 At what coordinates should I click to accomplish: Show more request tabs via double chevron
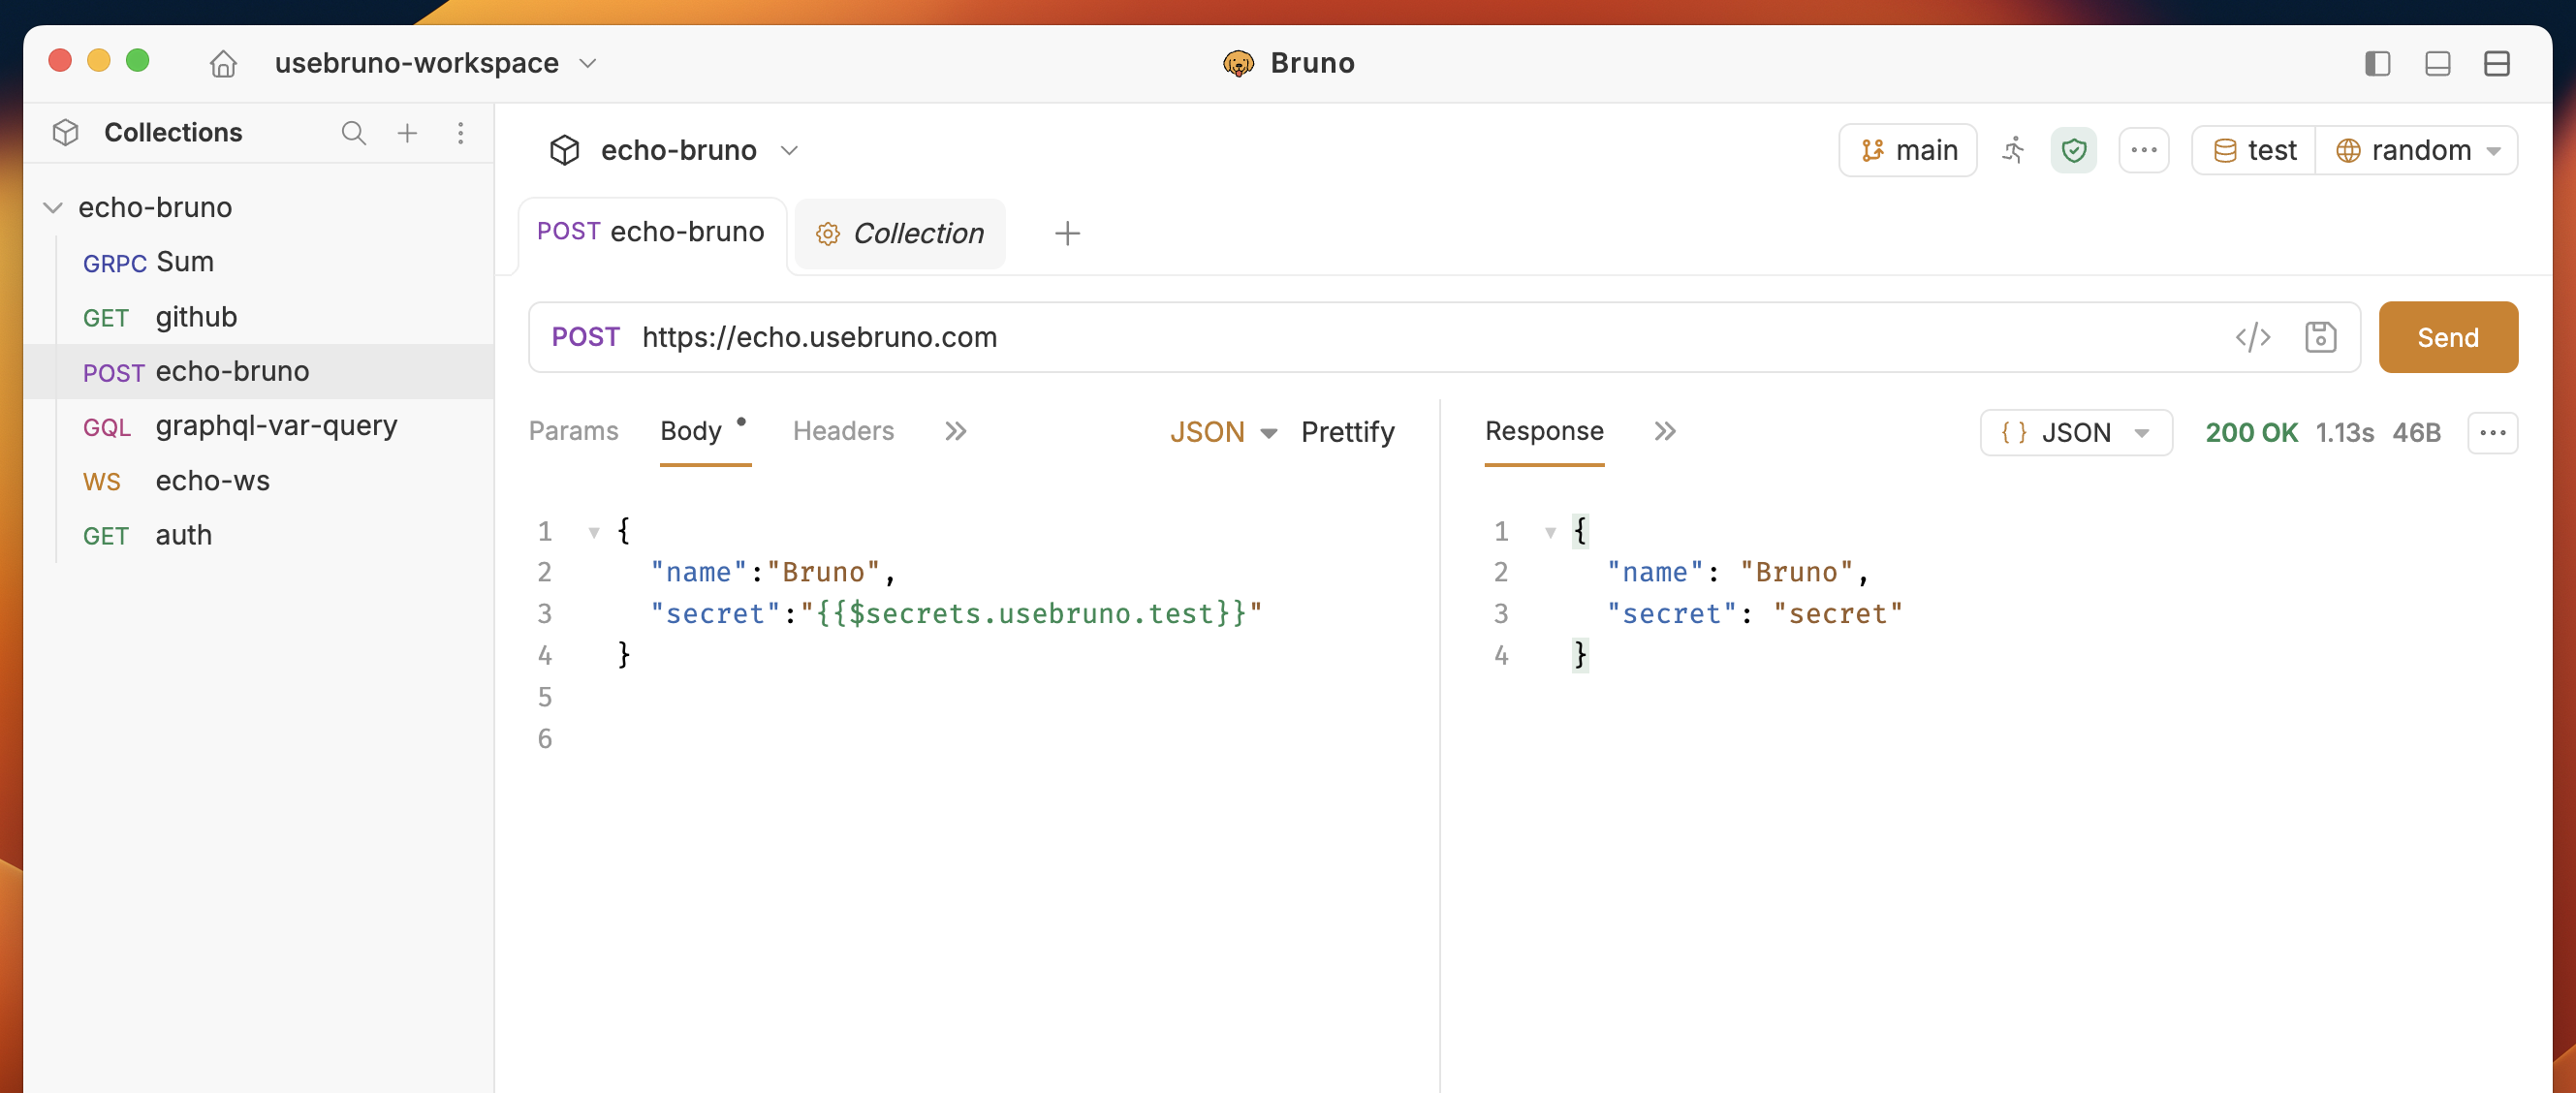pos(955,431)
